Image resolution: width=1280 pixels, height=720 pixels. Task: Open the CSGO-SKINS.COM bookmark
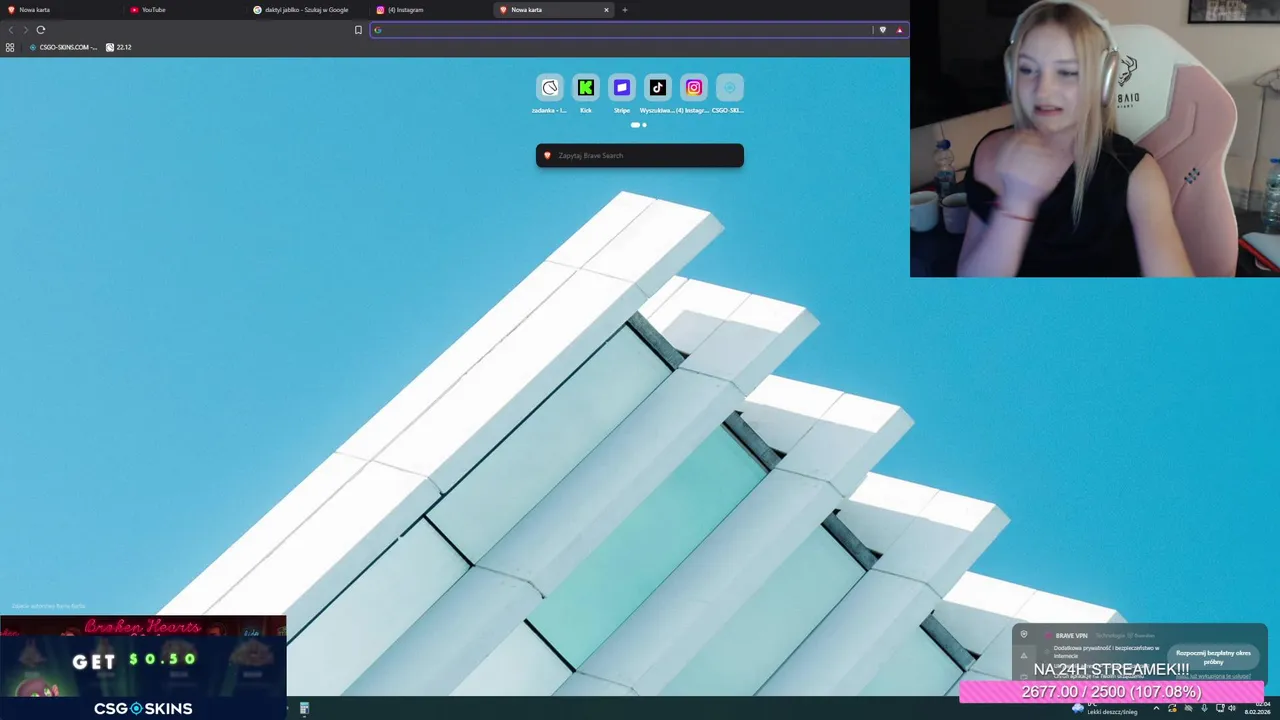(x=63, y=47)
